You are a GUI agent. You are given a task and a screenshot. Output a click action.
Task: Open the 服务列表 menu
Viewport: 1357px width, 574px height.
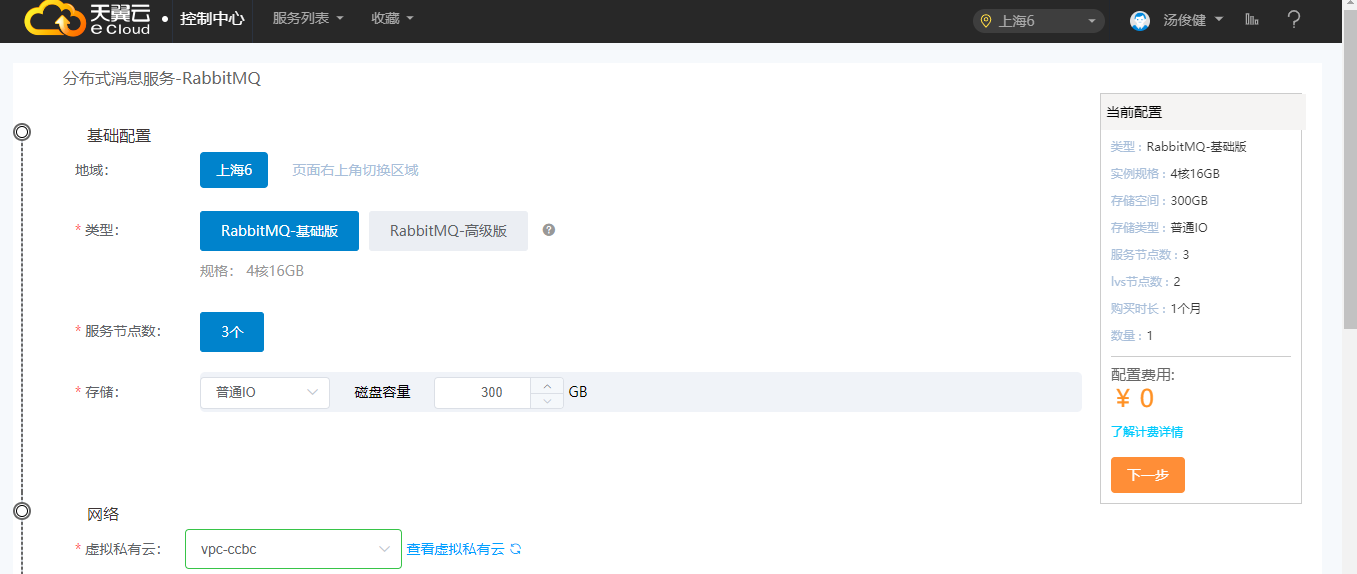click(308, 19)
